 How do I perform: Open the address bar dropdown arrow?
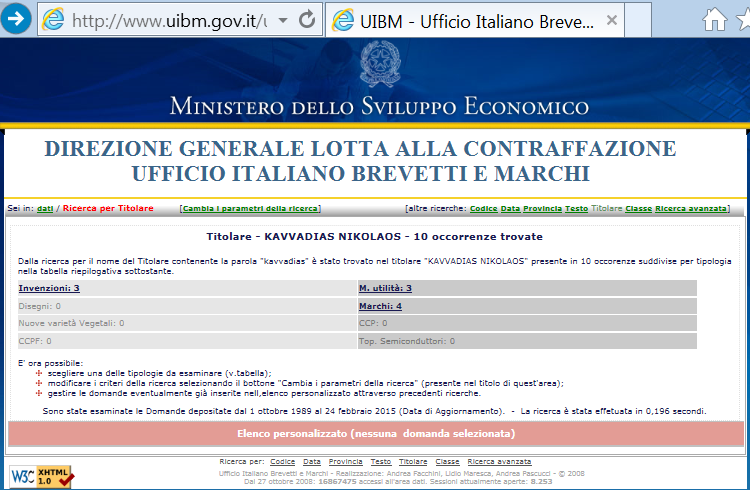pyautogui.click(x=283, y=20)
